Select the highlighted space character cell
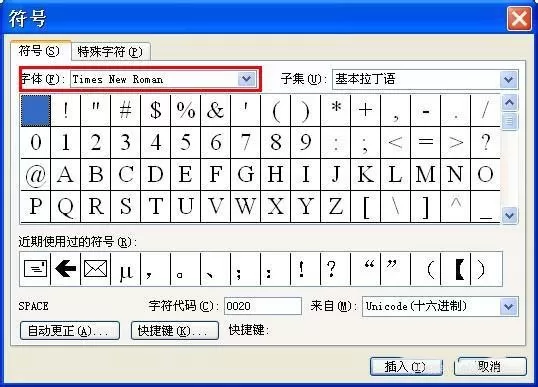Screen dimensions: 538x387 tap(36, 111)
